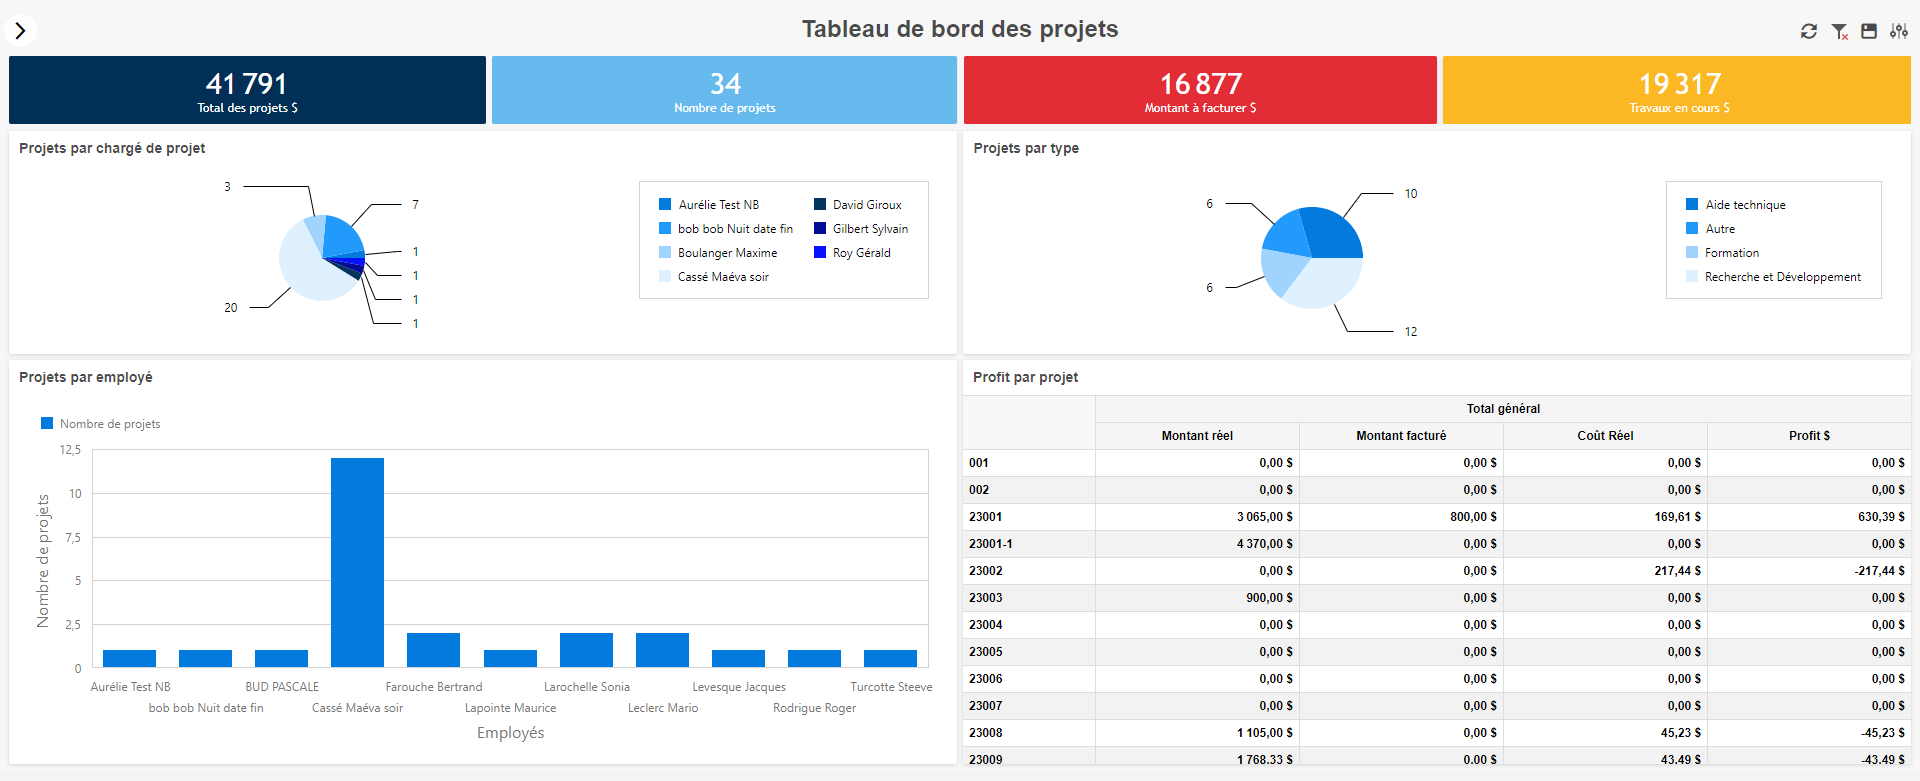The height and width of the screenshot is (781, 1920).
Task: Click the Projets par employé panel title
Action: point(86,377)
